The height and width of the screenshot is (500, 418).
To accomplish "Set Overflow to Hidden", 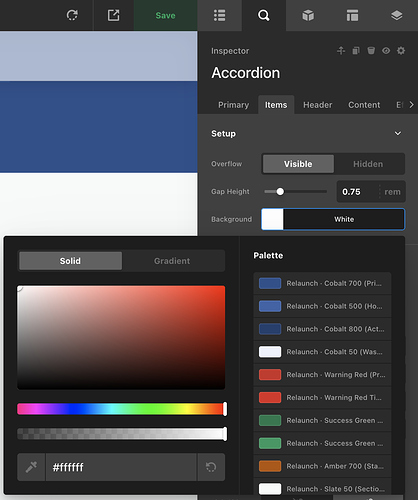I will 368,164.
